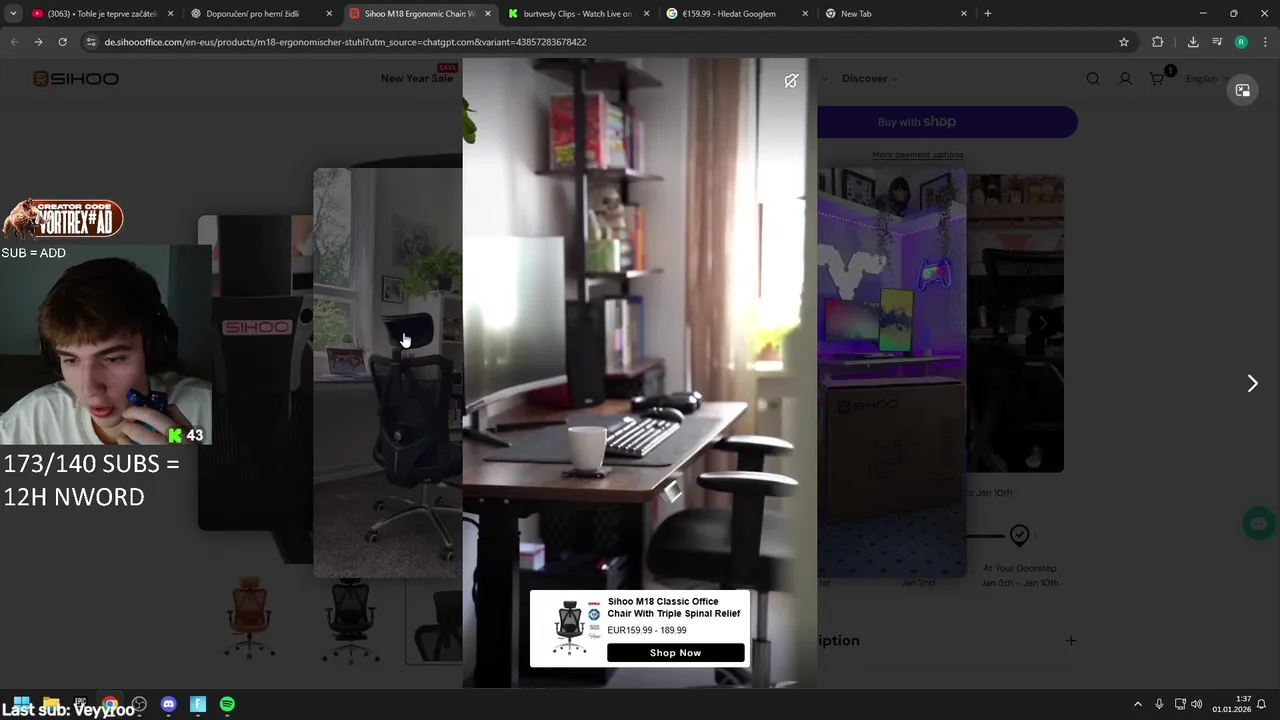Open the OBS icon on taskbar
This screenshot has height=720, width=1280.
pos(139,704)
